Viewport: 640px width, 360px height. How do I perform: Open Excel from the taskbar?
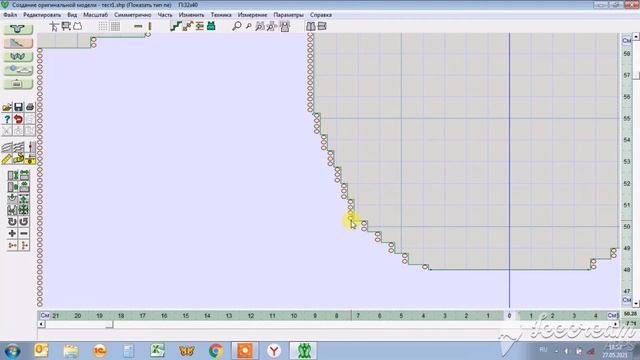pyautogui.click(x=158, y=351)
